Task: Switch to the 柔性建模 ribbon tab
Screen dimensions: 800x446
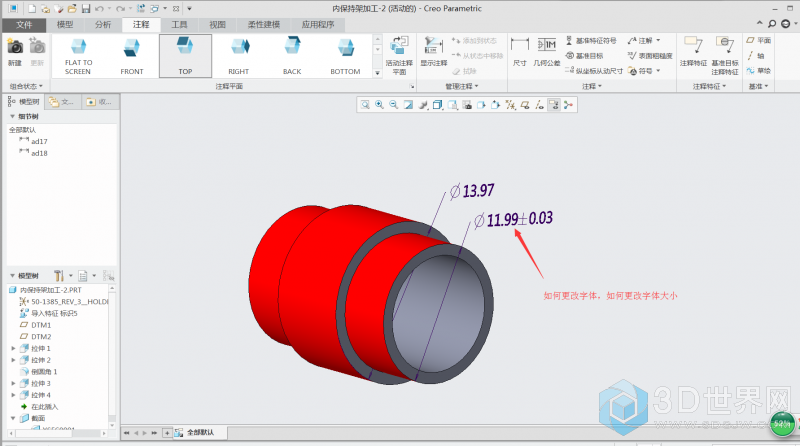Action: (x=264, y=24)
